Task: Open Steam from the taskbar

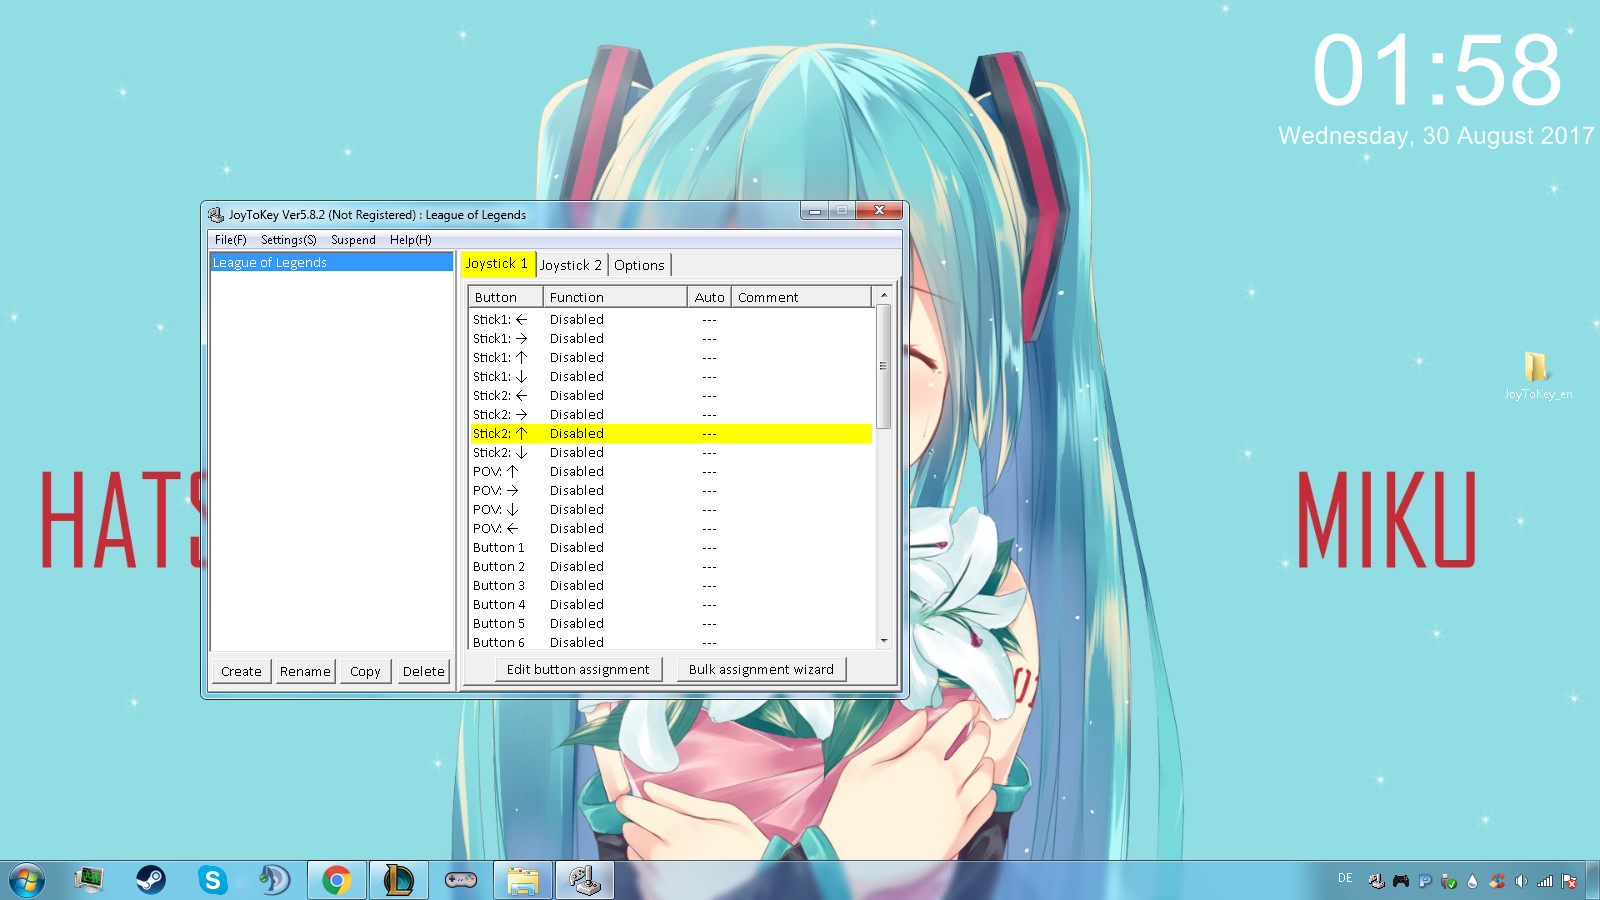Action: tap(151, 880)
